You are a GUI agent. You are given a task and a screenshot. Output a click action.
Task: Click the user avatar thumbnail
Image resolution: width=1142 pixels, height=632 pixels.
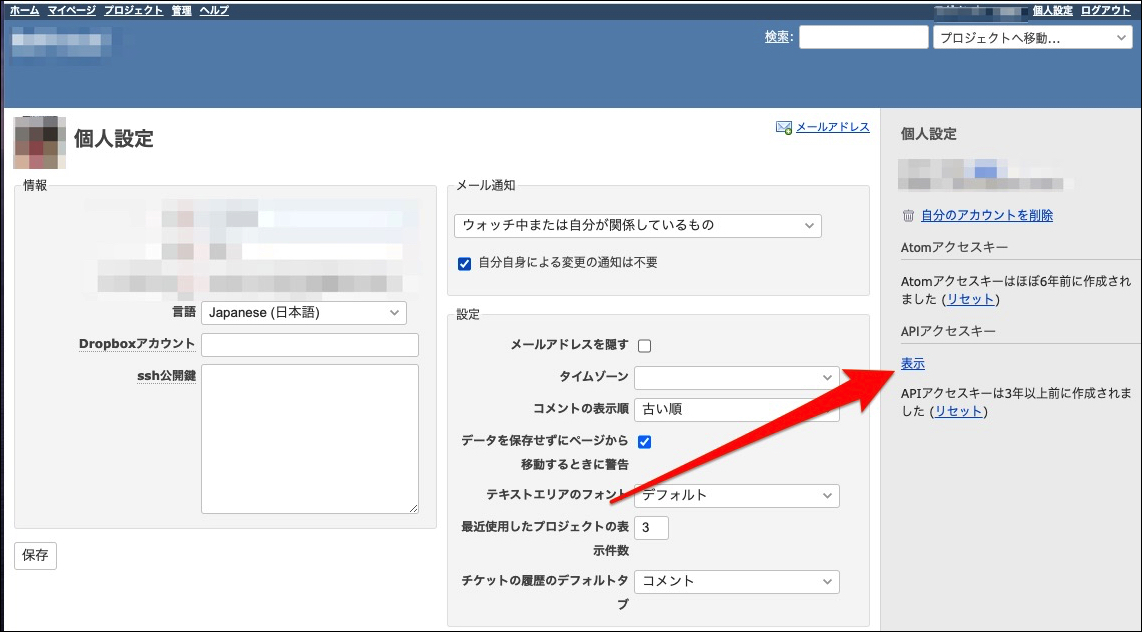(38, 142)
